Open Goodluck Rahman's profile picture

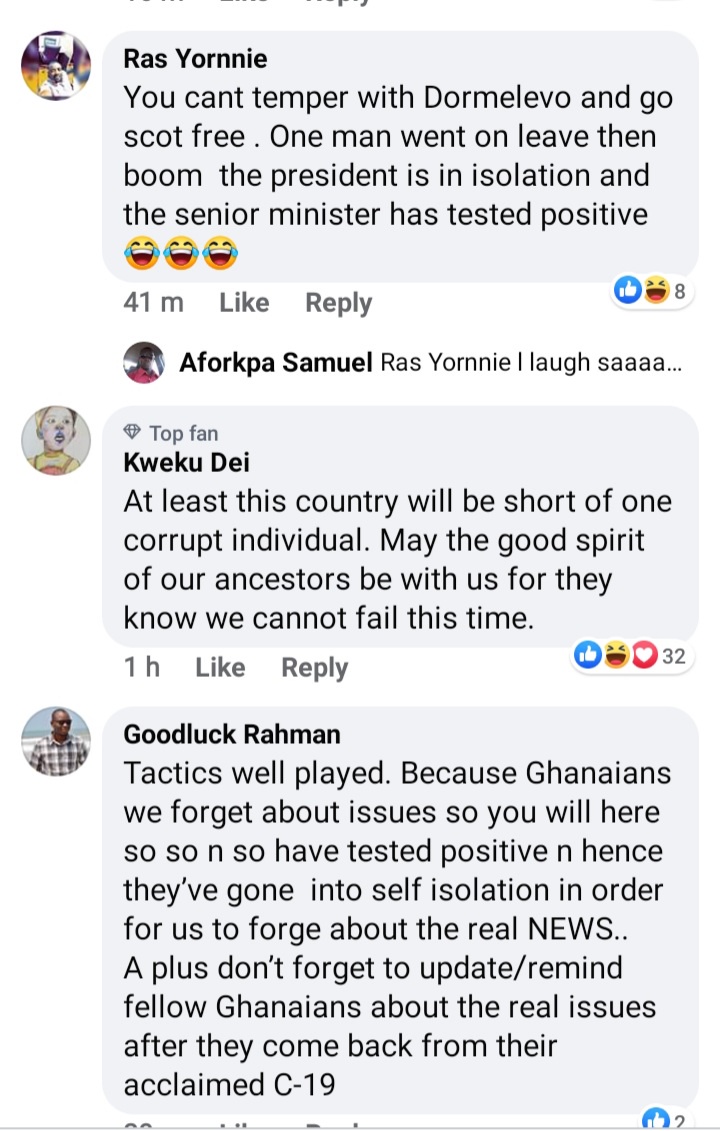pyautogui.click(x=56, y=742)
